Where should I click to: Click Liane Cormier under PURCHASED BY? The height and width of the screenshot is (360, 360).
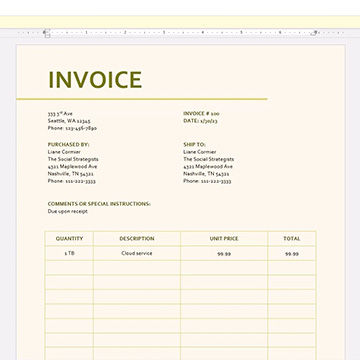(64, 152)
